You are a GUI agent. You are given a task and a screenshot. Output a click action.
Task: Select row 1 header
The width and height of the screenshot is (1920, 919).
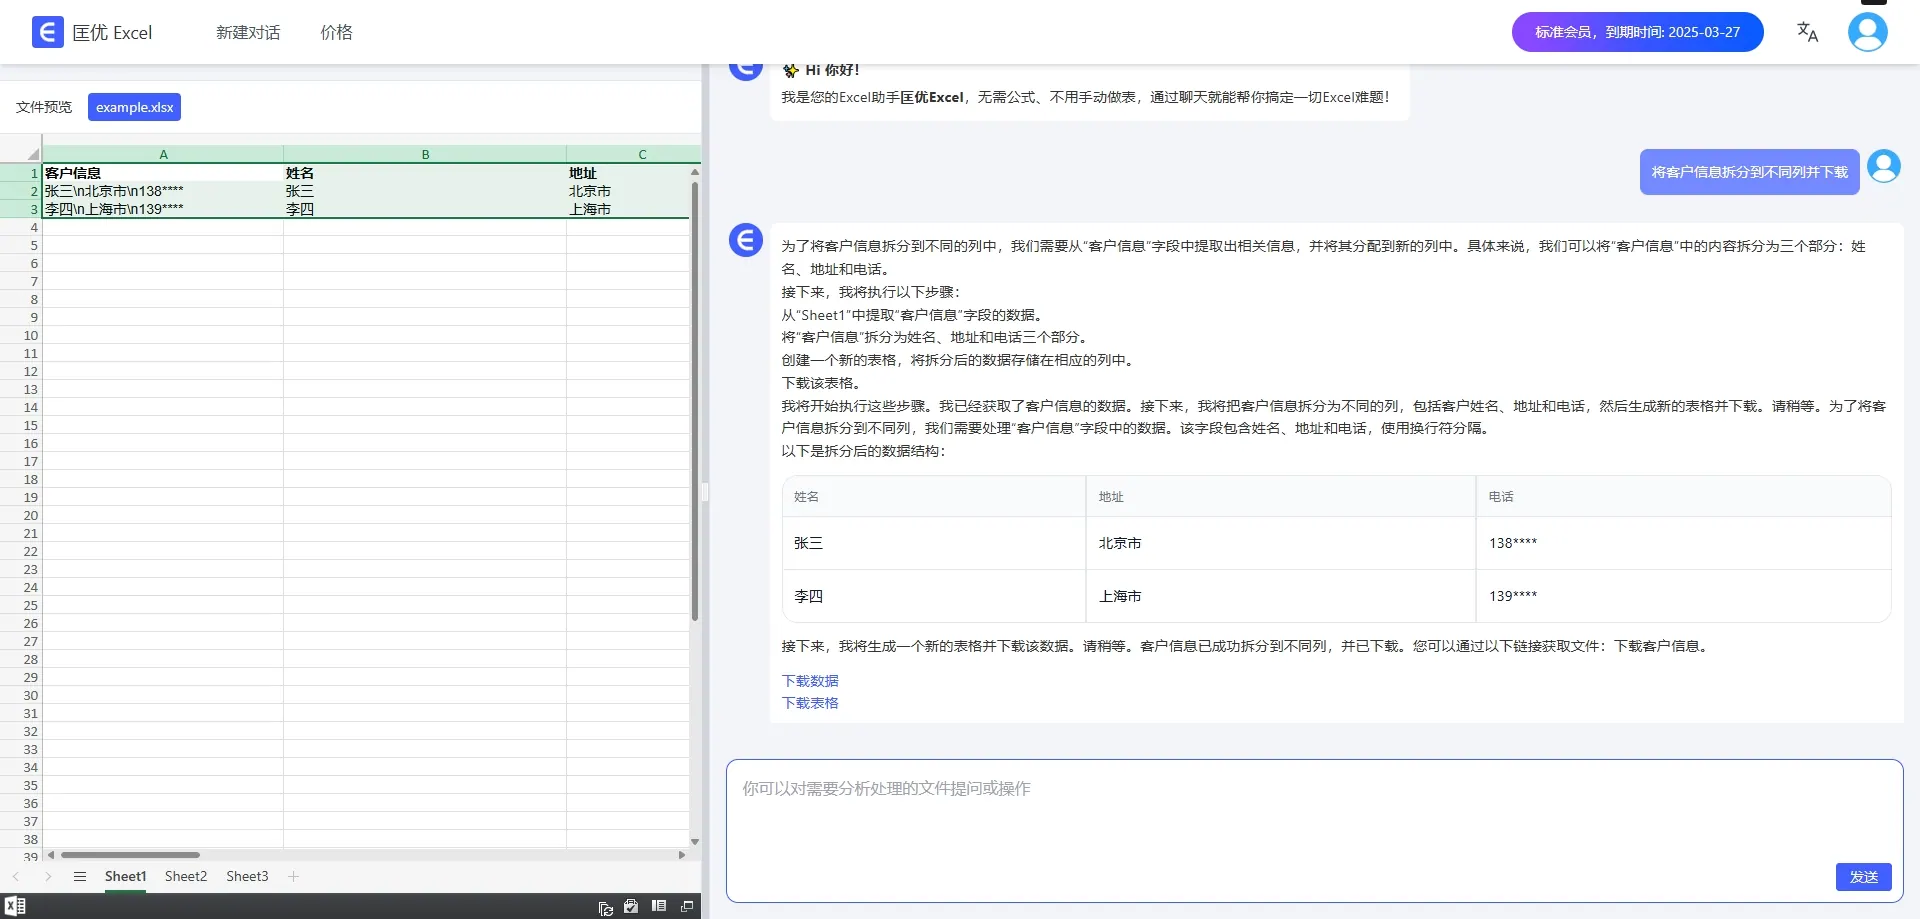pyautogui.click(x=20, y=173)
